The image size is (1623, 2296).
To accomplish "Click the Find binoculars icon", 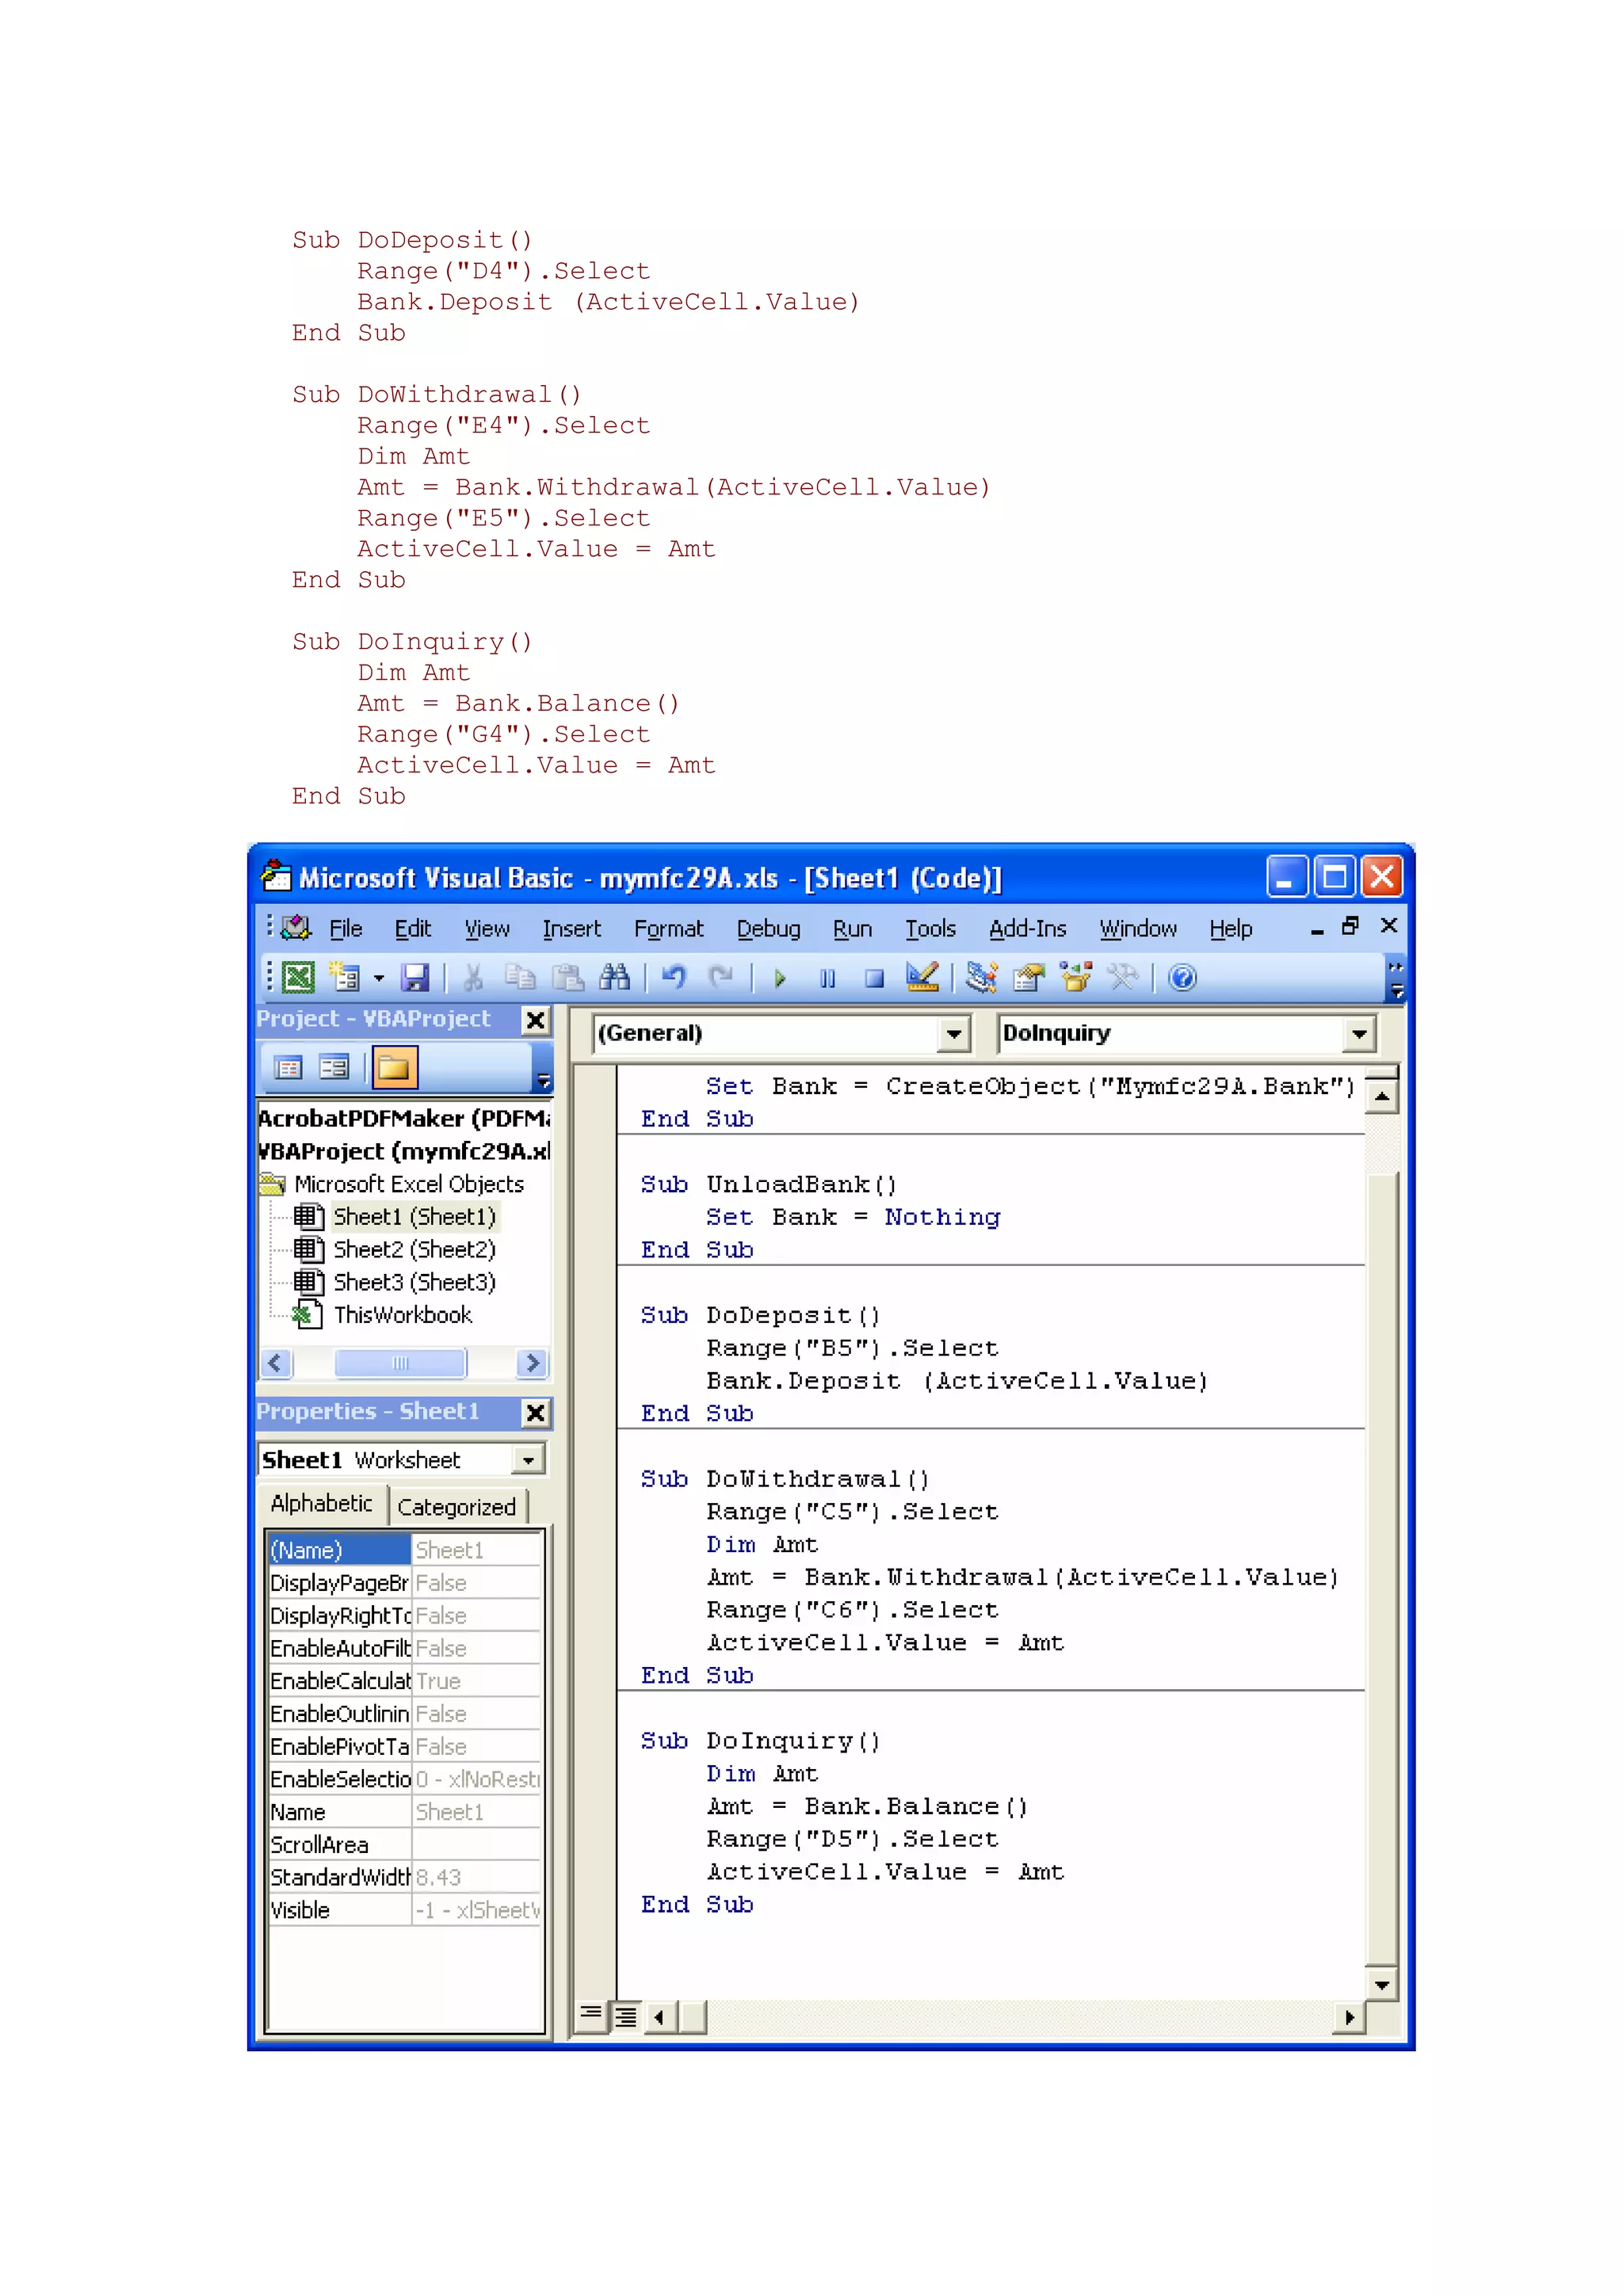I will [614, 977].
